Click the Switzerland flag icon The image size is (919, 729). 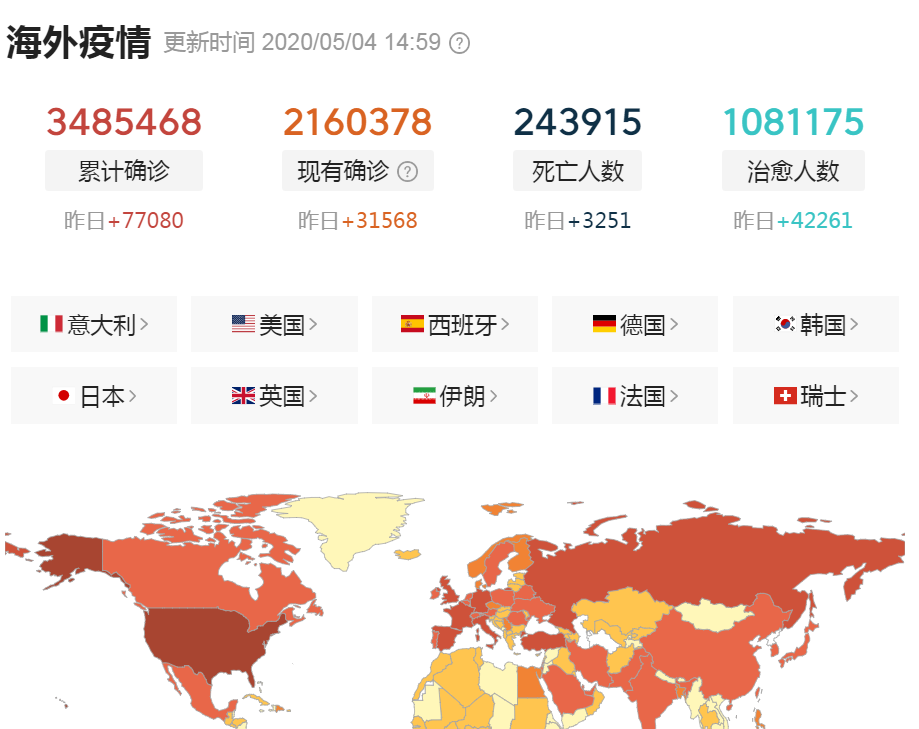tap(785, 396)
